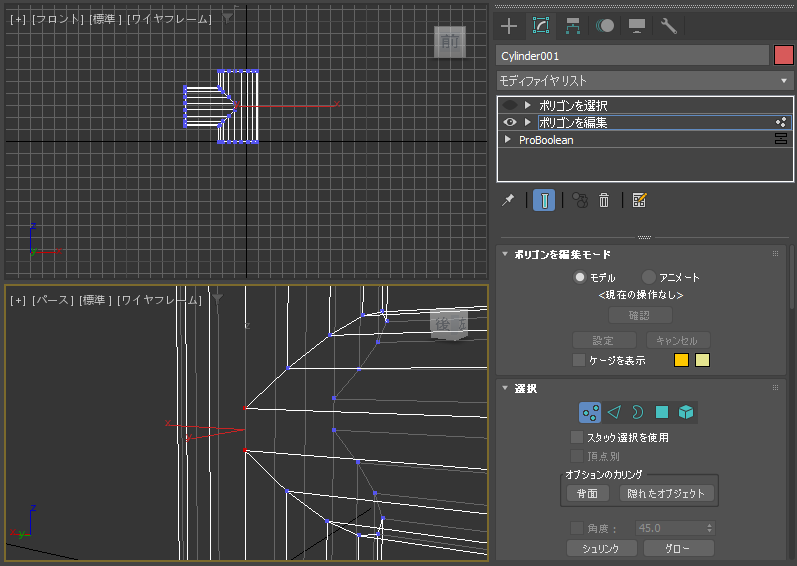
Task: Click the Make Unique icon
Action: [580, 200]
